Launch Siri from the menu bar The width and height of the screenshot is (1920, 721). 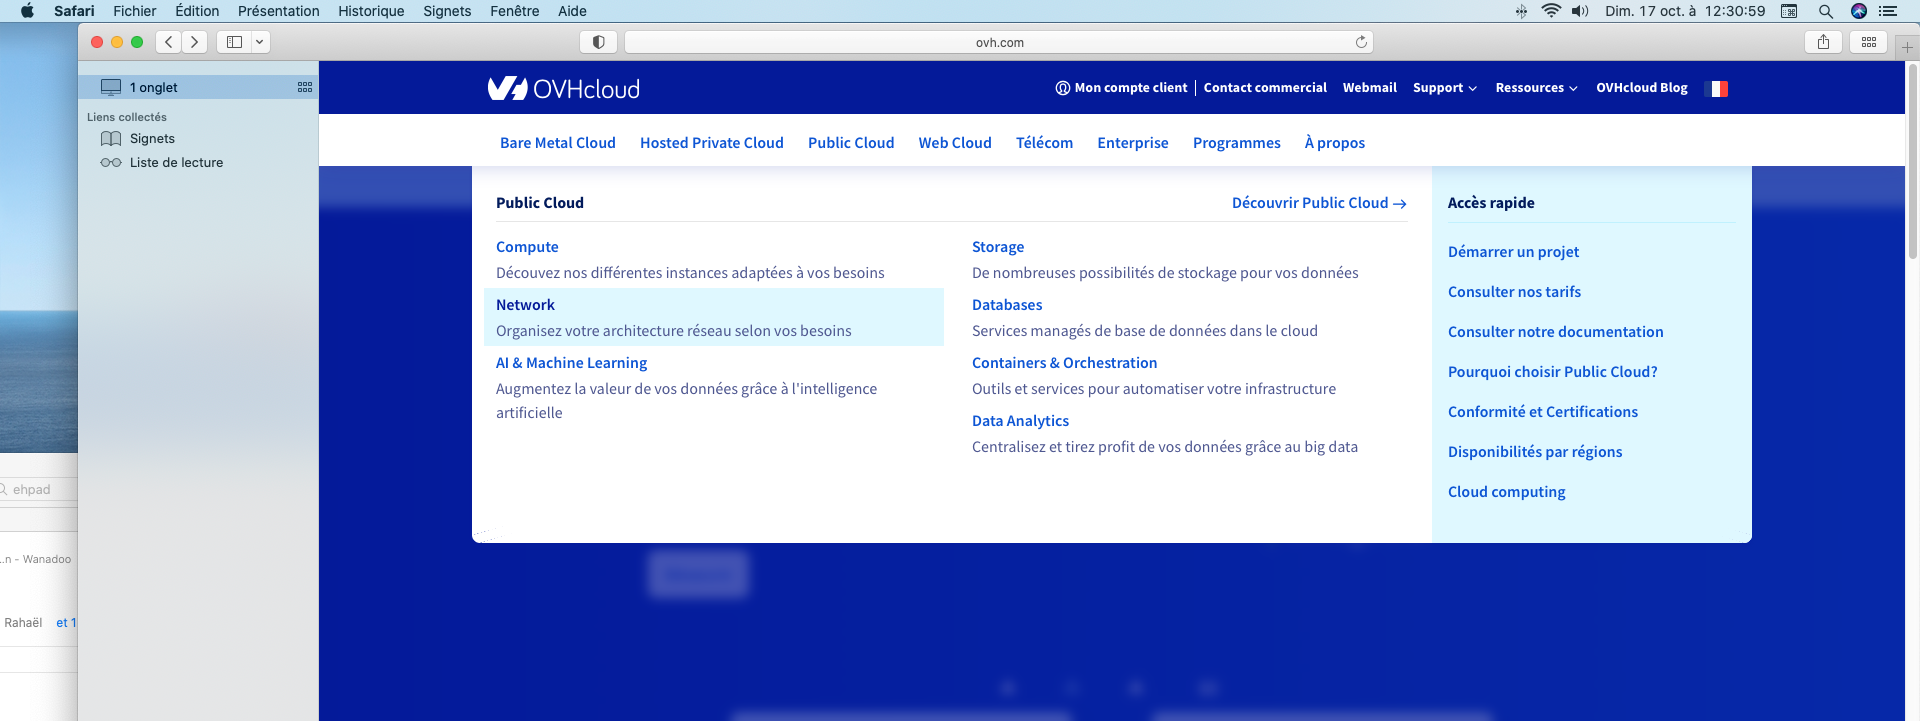coord(1858,11)
